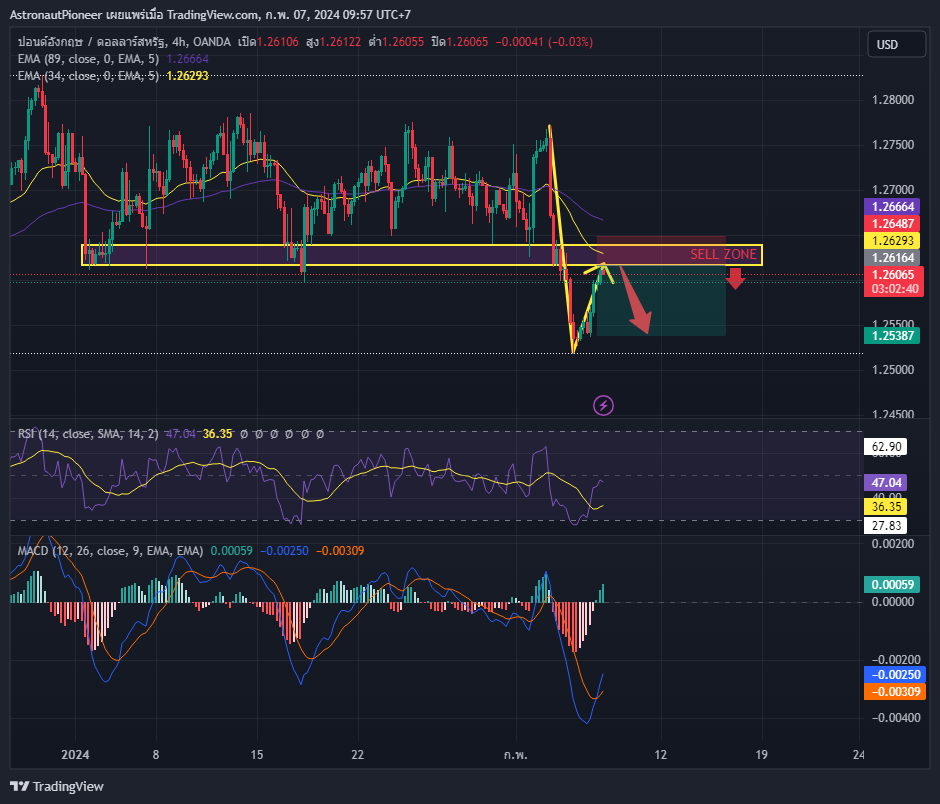Click the date axis label 22
The height and width of the screenshot is (804, 940).
[x=357, y=754]
